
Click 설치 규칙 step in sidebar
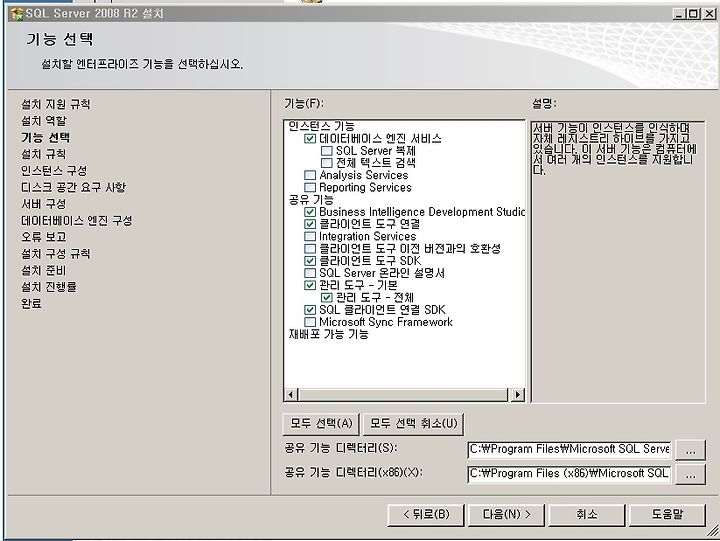(44, 154)
